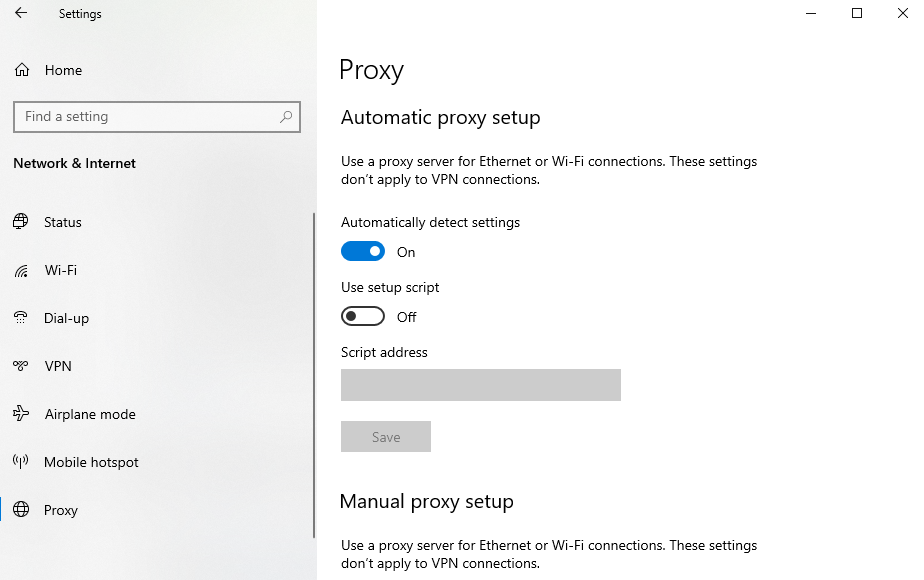Click the Find a setting search box

click(x=150, y=117)
